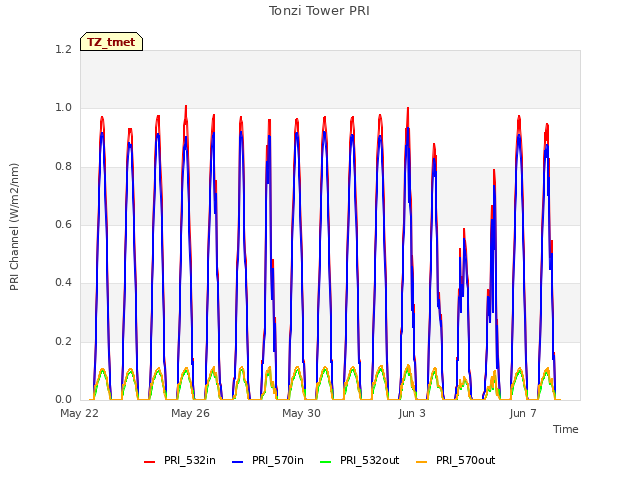
Task: Click the 0.0 y-axis tick label
Action: pyautogui.click(x=63, y=399)
